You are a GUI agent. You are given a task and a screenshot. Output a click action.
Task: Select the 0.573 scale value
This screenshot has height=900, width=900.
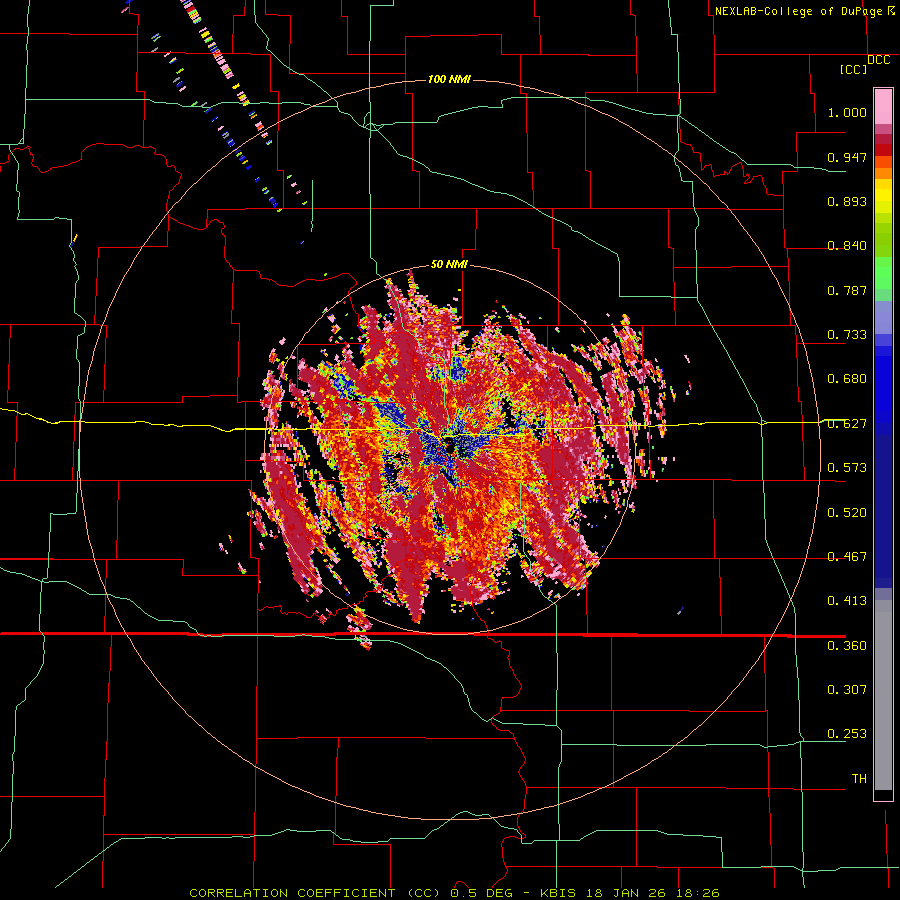[847, 467]
